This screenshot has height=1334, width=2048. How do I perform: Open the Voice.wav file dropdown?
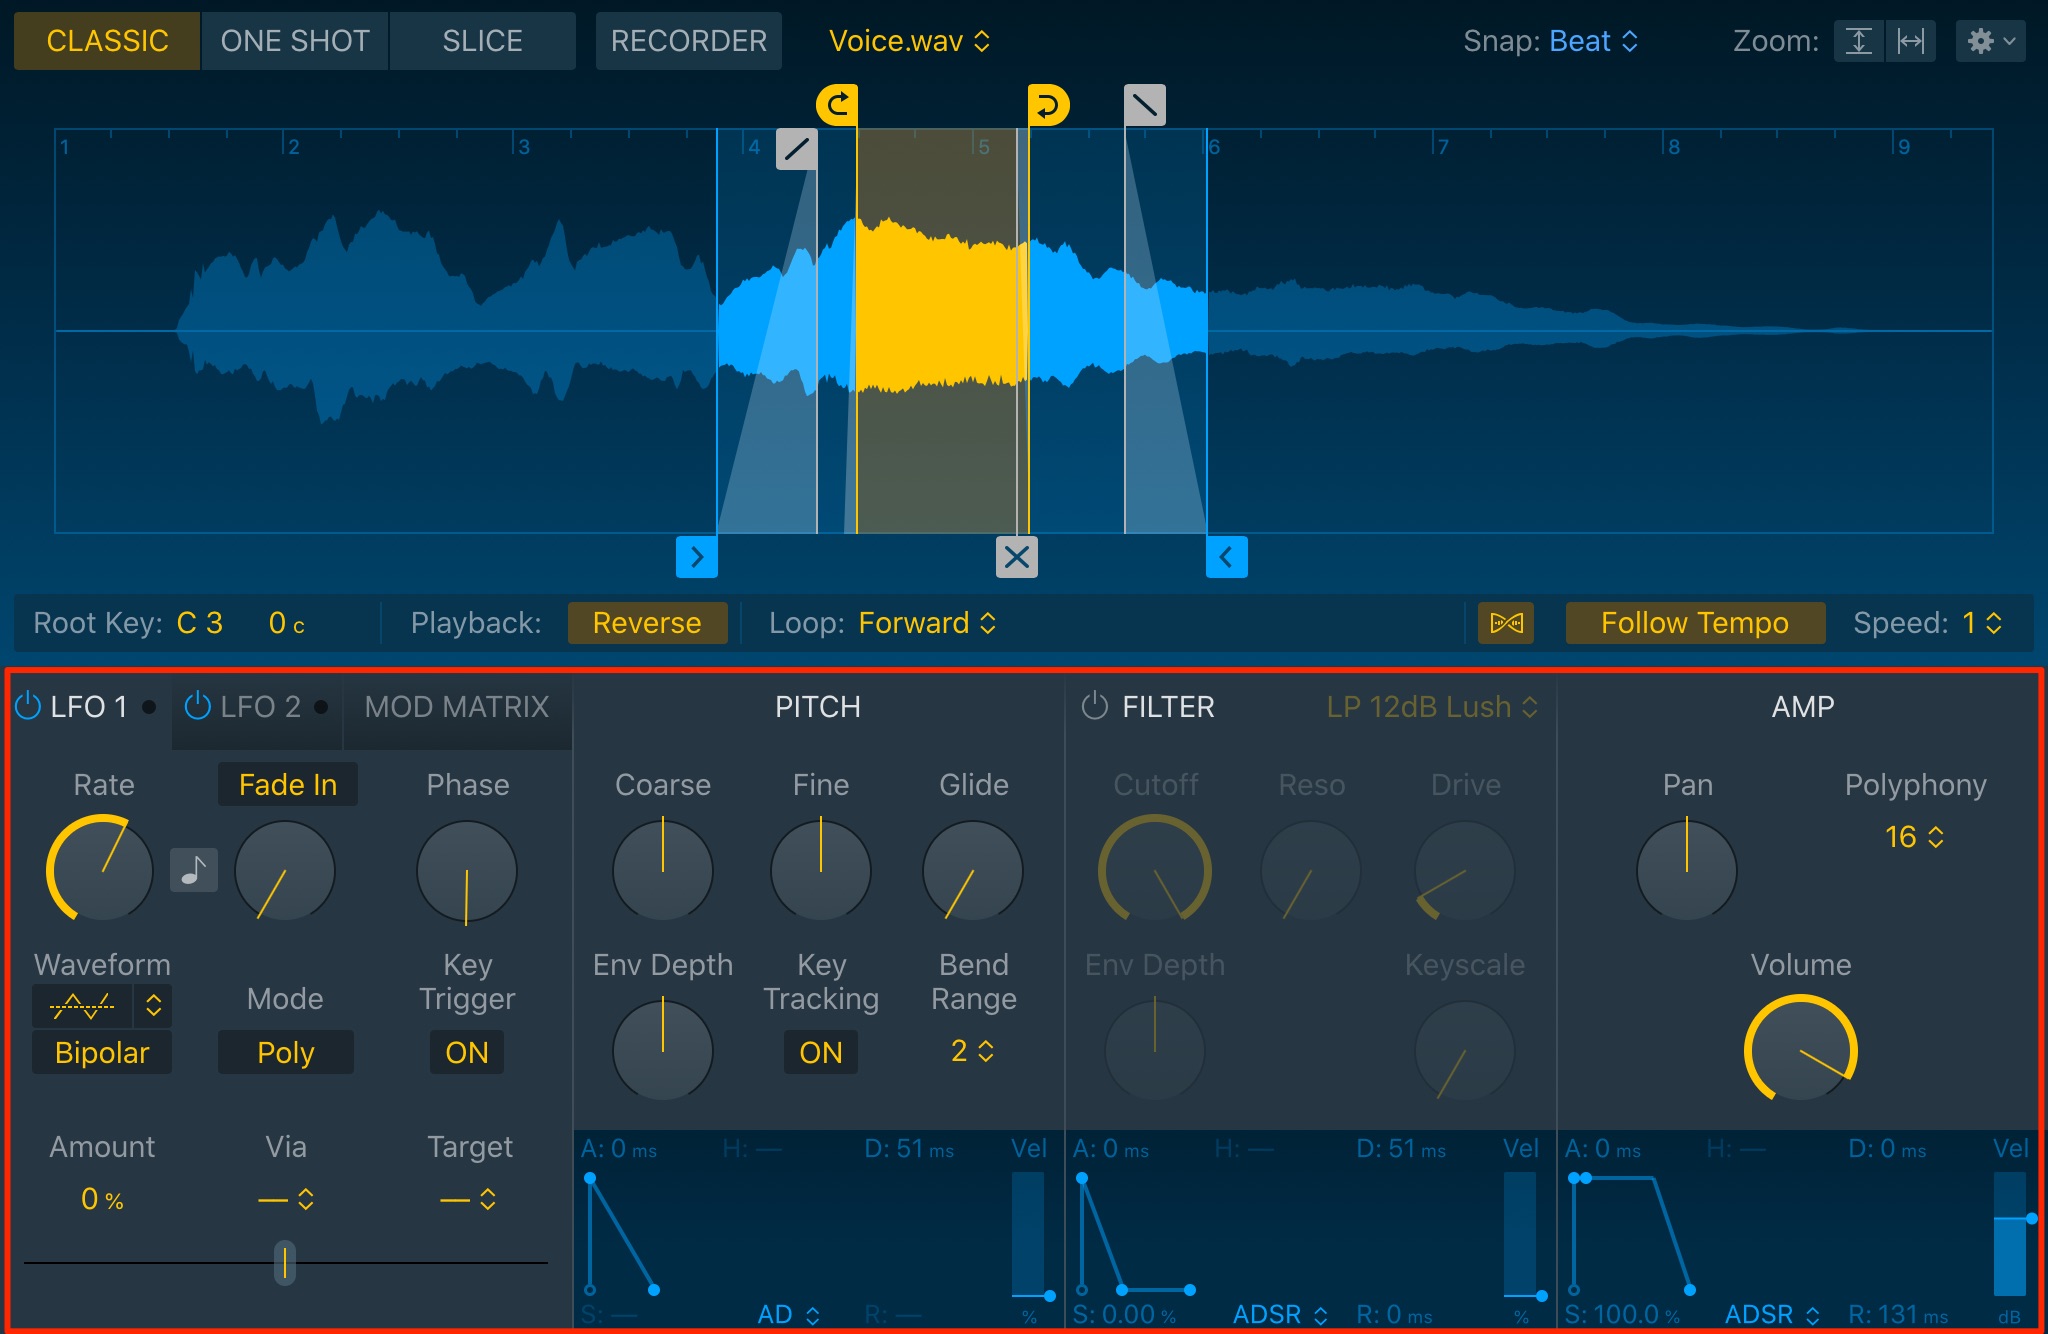[x=909, y=41]
